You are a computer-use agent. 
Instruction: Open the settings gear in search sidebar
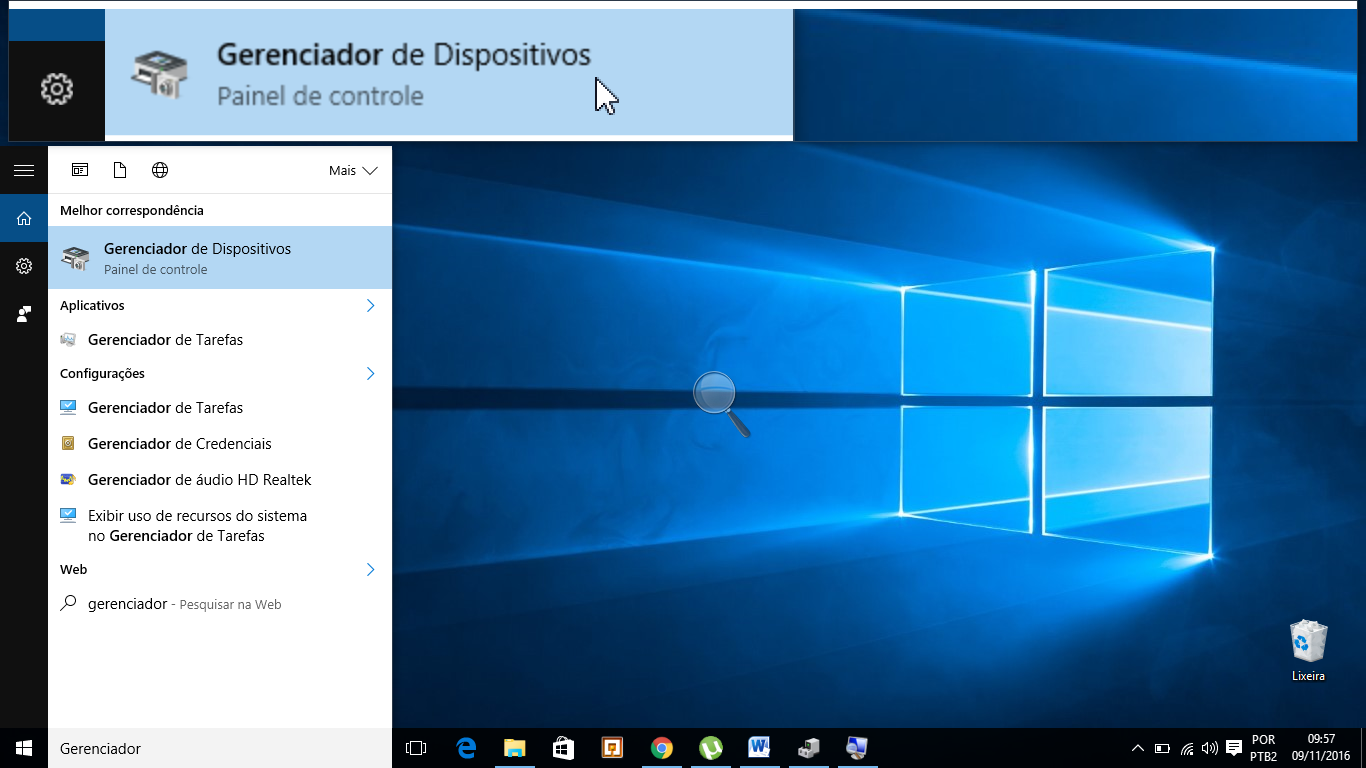(24, 266)
